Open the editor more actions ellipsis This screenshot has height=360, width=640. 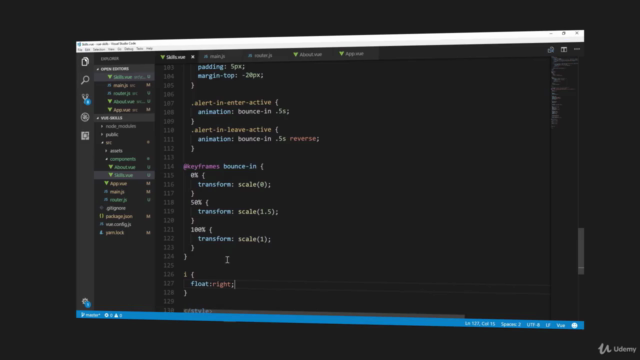tap(577, 49)
